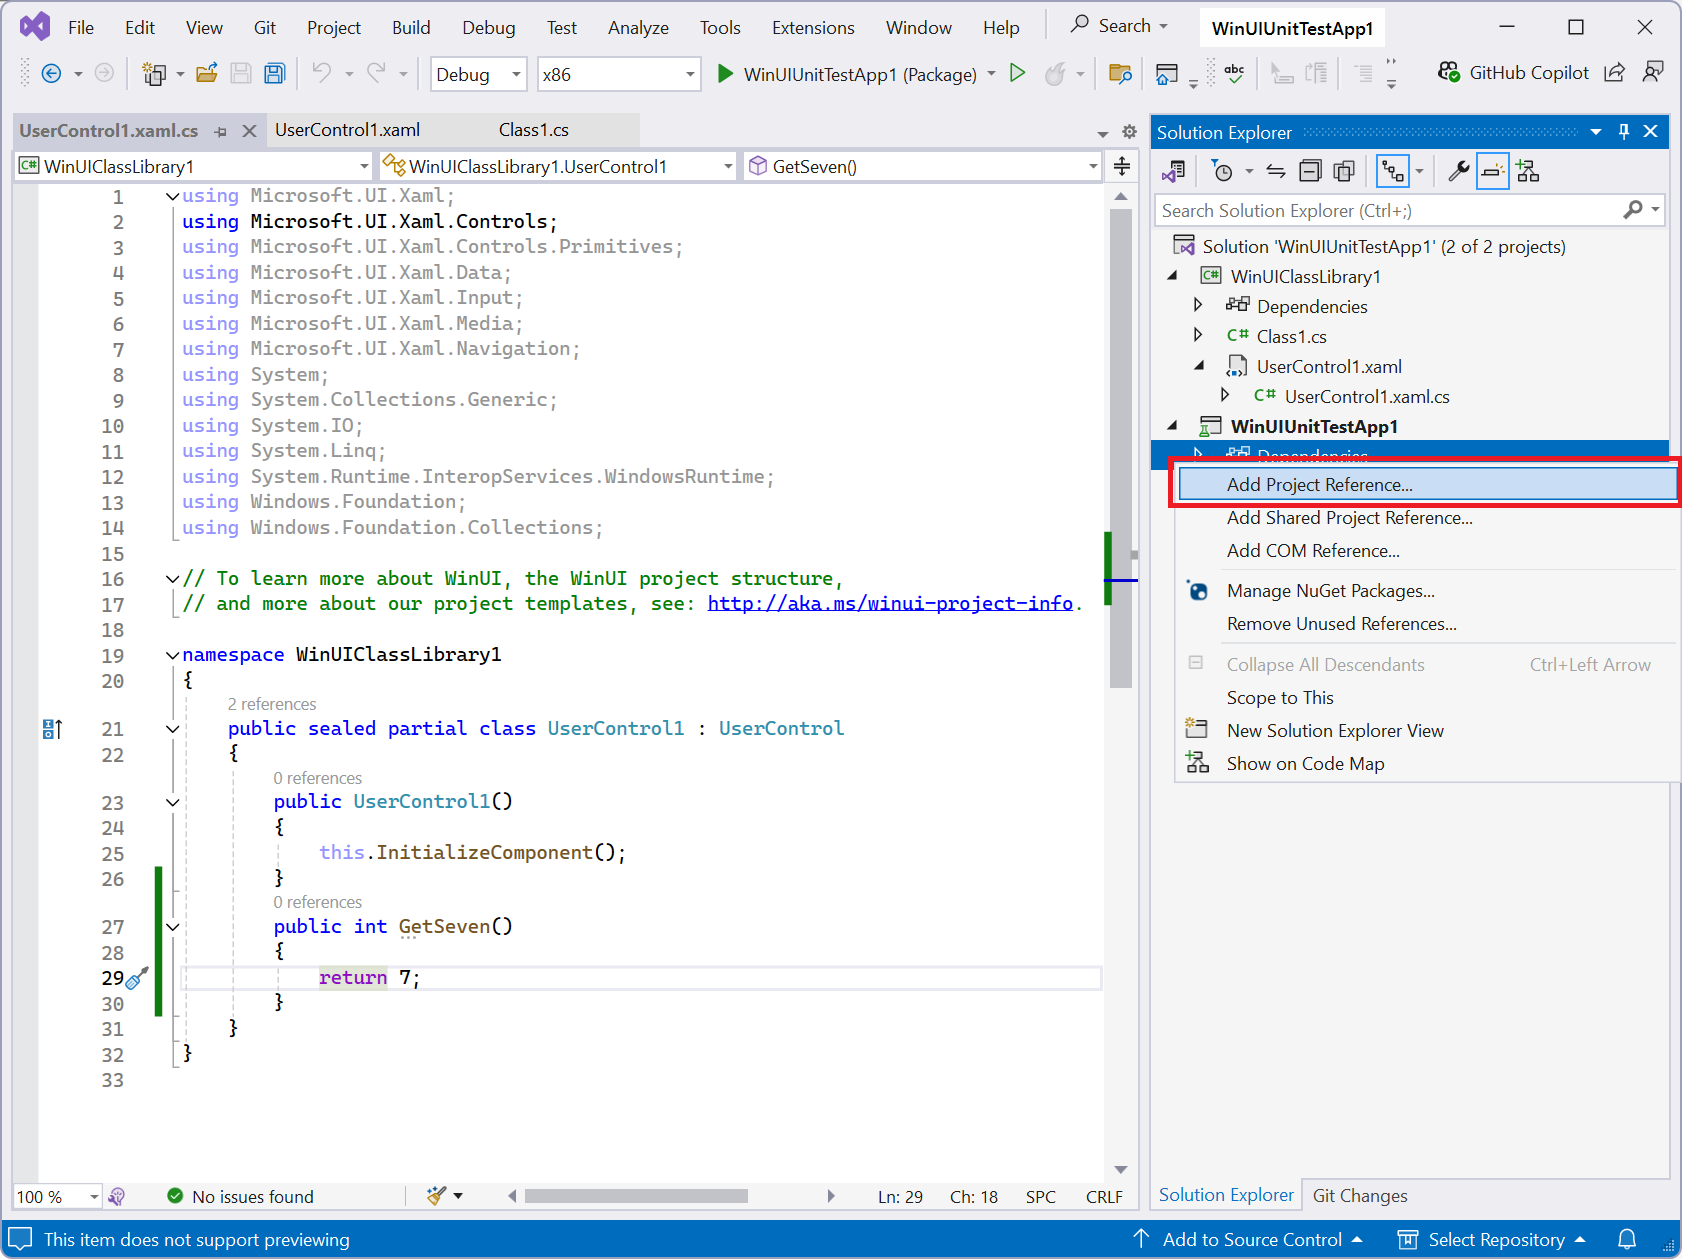Screen dimensions: 1682x1259
Task: Open the editor zoom percentage control
Action: 55,1196
